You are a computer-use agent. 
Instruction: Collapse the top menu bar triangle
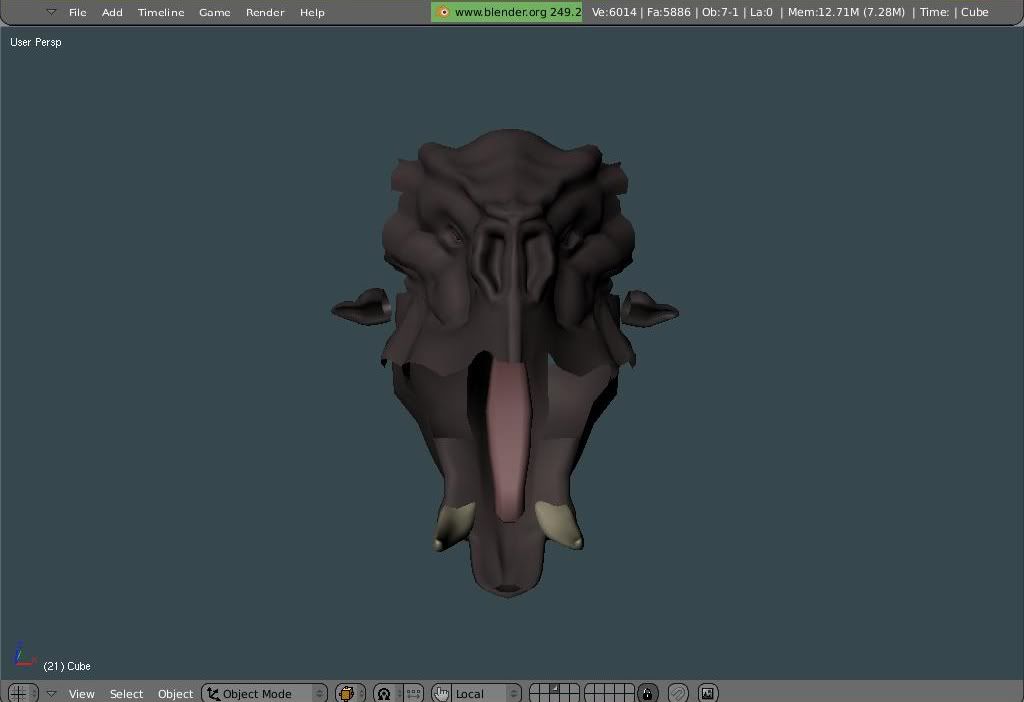[51, 12]
